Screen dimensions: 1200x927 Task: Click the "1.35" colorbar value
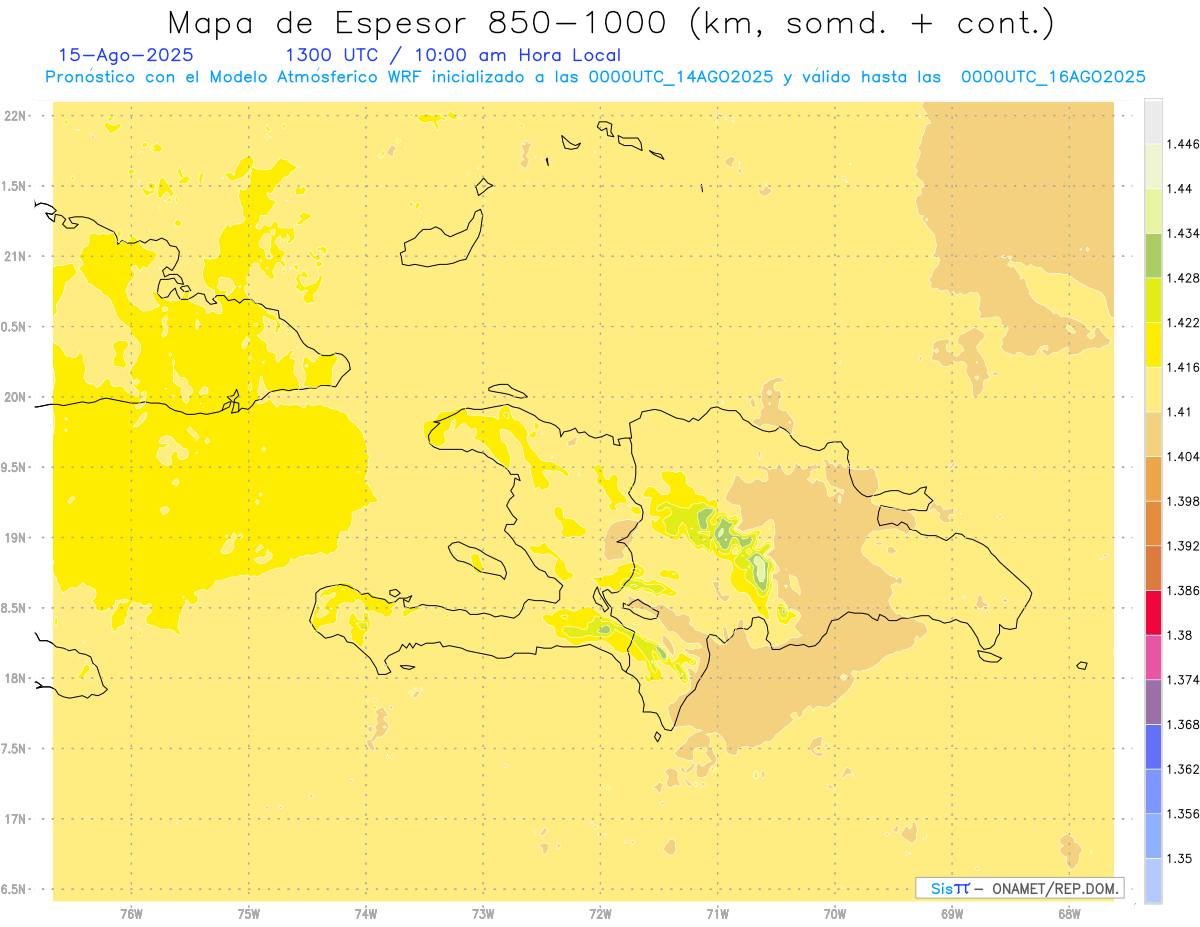pos(1179,858)
